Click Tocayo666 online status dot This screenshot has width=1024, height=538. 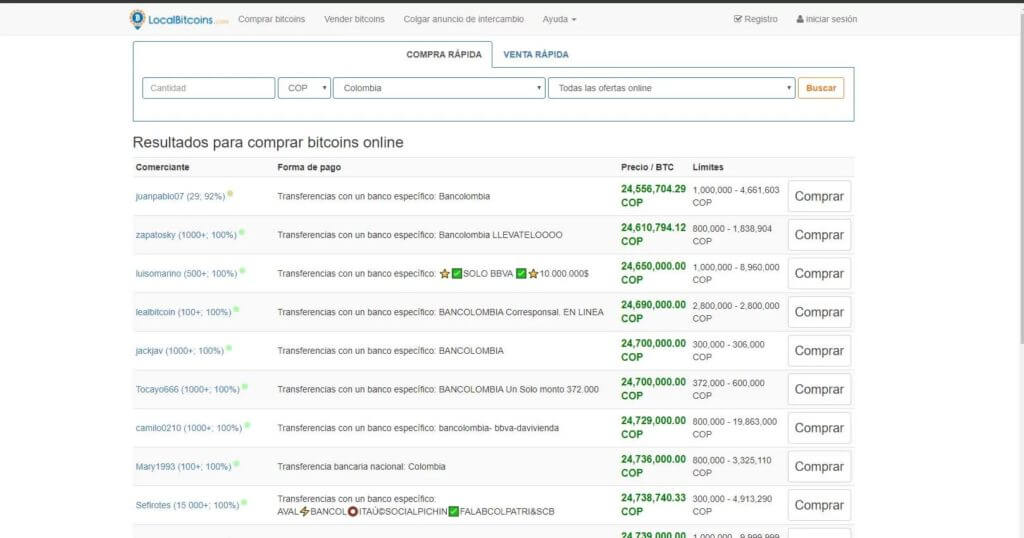(x=245, y=387)
